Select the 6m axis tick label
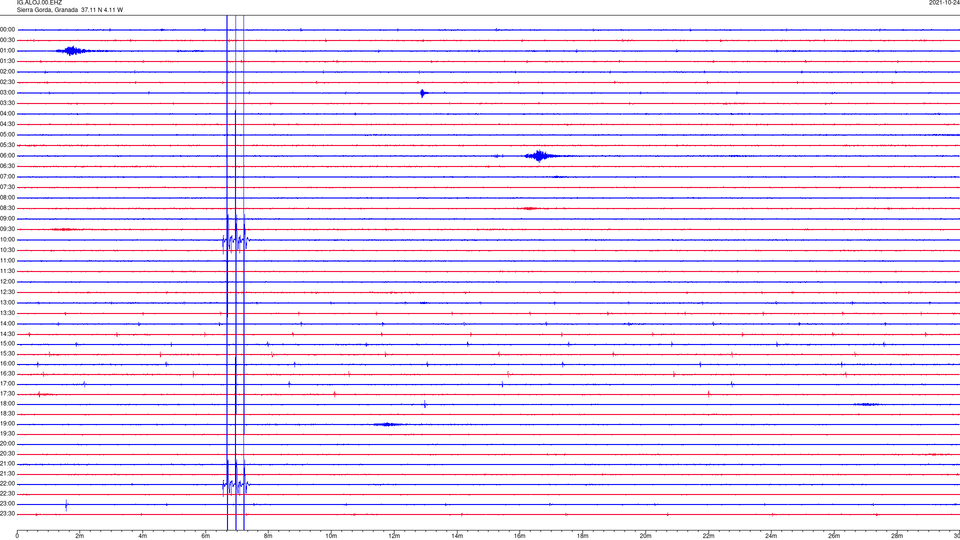960x540 pixels. pyautogui.click(x=205, y=536)
